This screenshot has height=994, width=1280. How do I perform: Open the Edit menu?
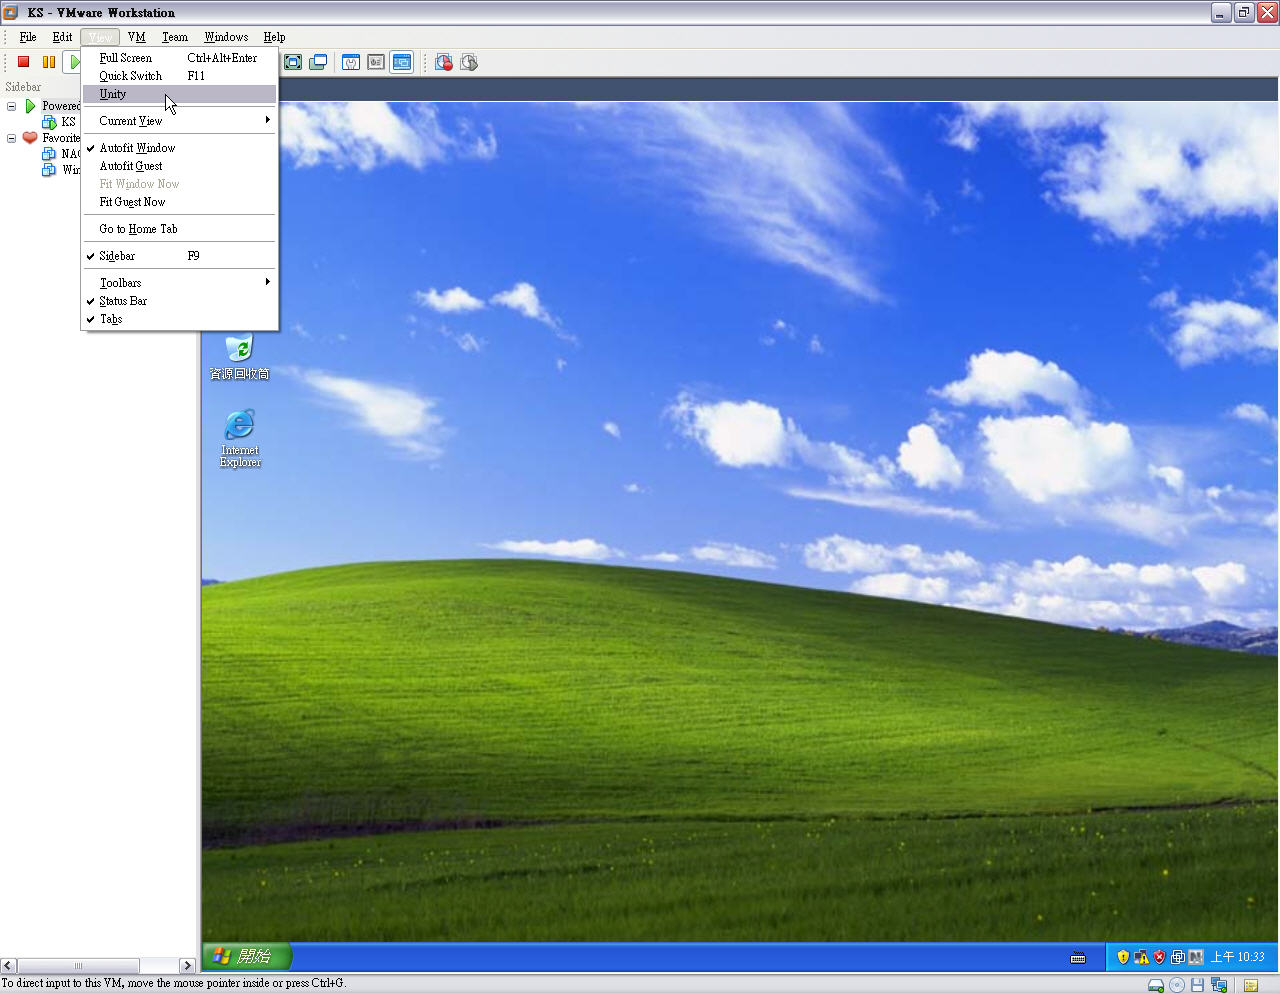tap(62, 37)
